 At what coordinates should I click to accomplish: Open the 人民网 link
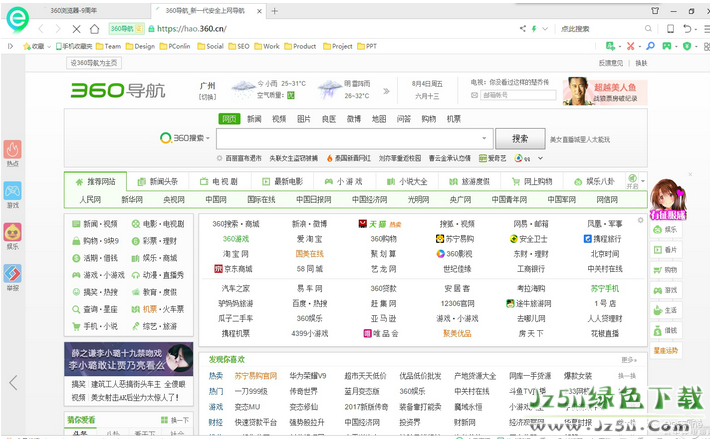(x=90, y=200)
